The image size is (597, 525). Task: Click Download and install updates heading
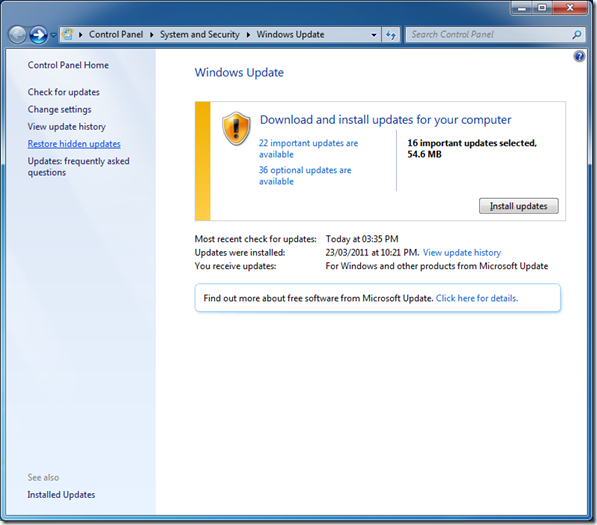(385, 120)
